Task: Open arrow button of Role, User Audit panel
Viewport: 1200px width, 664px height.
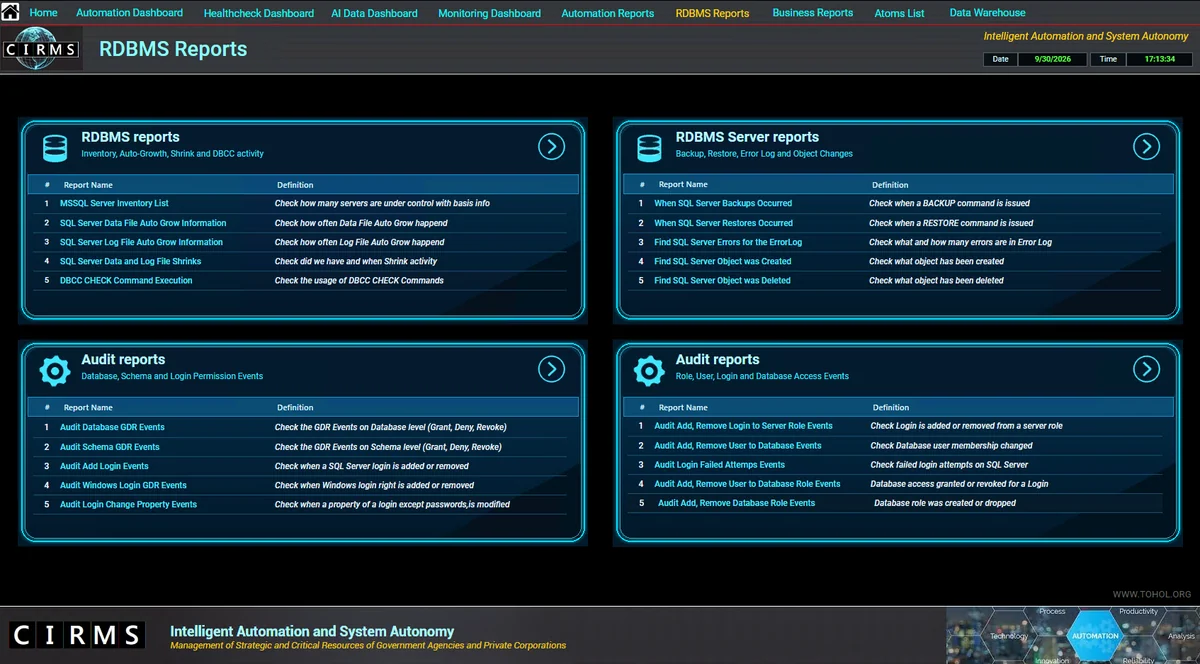Action: pos(1146,369)
